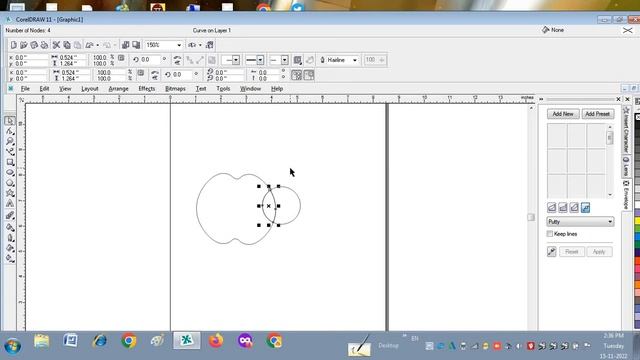Open the Layout menu
The height and width of the screenshot is (360, 640).
90,89
